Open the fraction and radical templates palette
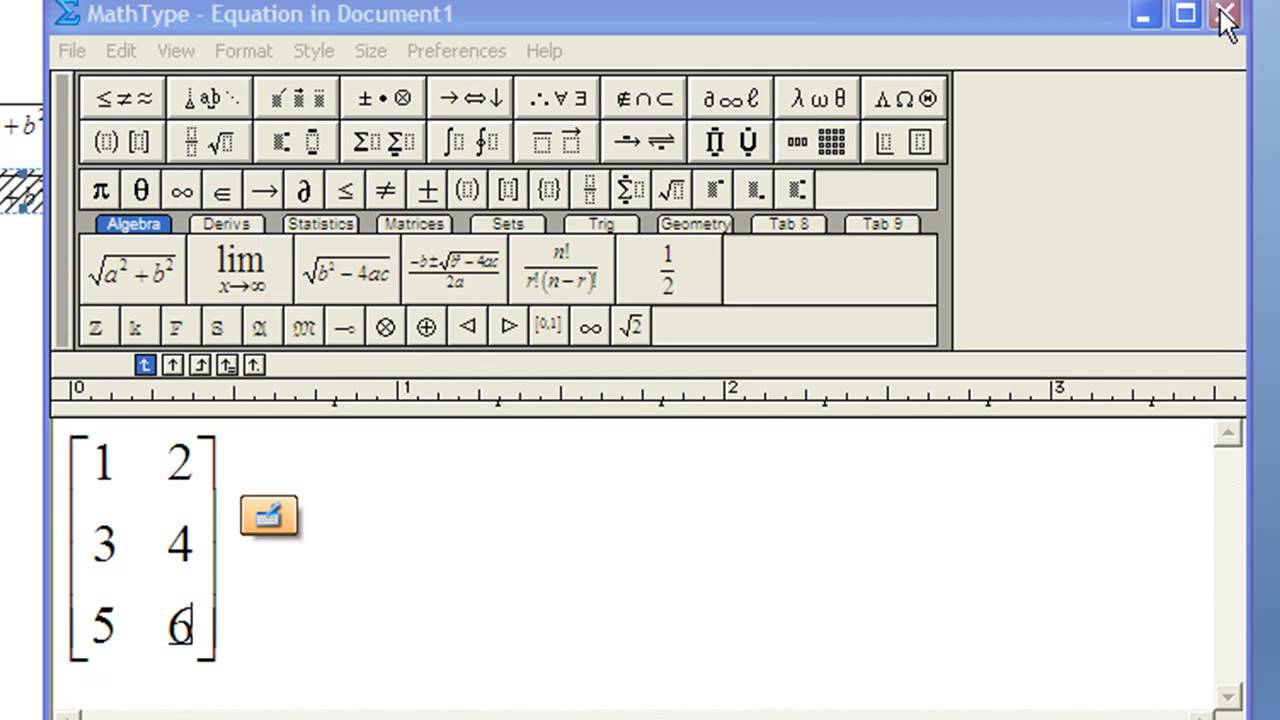 [x=210, y=142]
